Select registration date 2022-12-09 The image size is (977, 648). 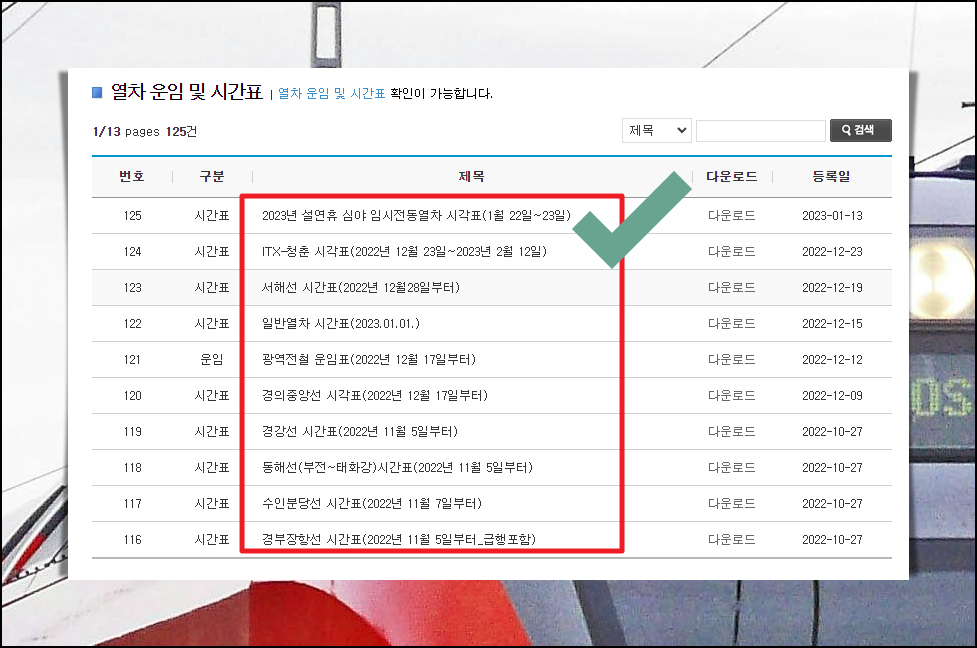[x=832, y=396]
